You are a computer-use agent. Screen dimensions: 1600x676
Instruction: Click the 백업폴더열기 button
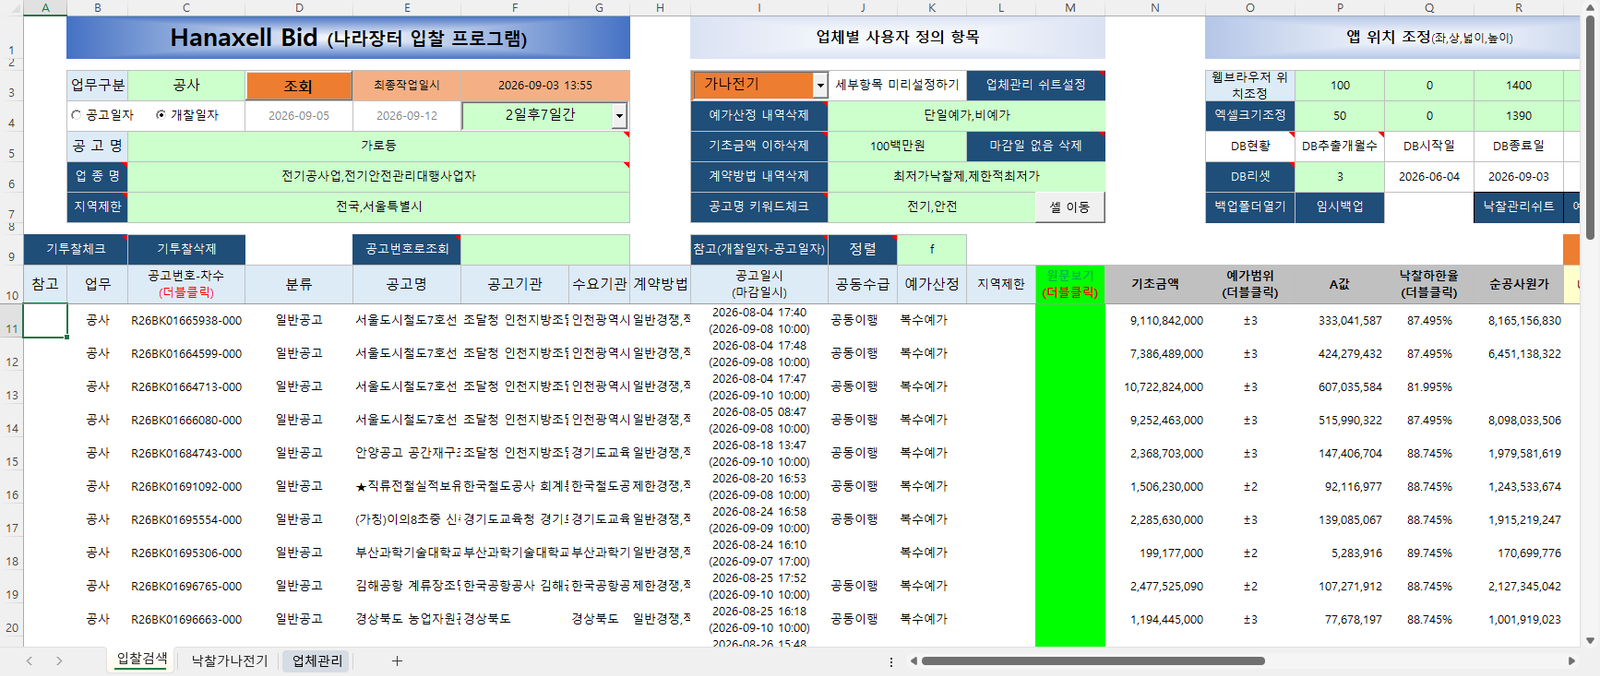(1250, 207)
